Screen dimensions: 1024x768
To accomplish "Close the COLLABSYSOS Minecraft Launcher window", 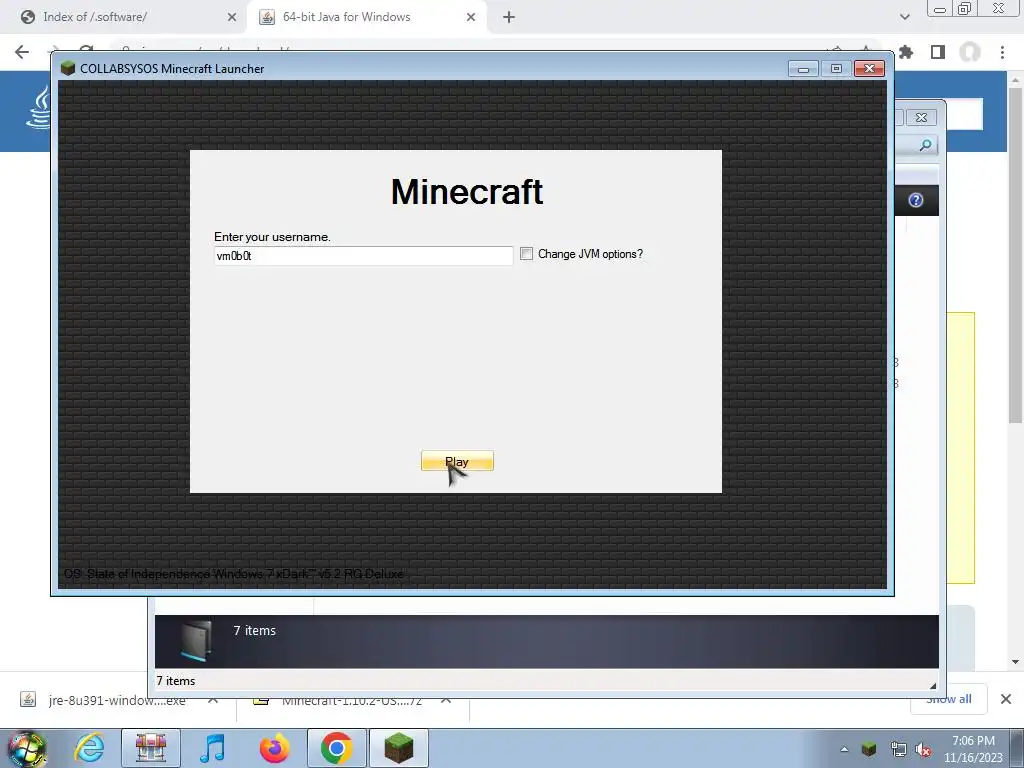I will tap(869, 69).
